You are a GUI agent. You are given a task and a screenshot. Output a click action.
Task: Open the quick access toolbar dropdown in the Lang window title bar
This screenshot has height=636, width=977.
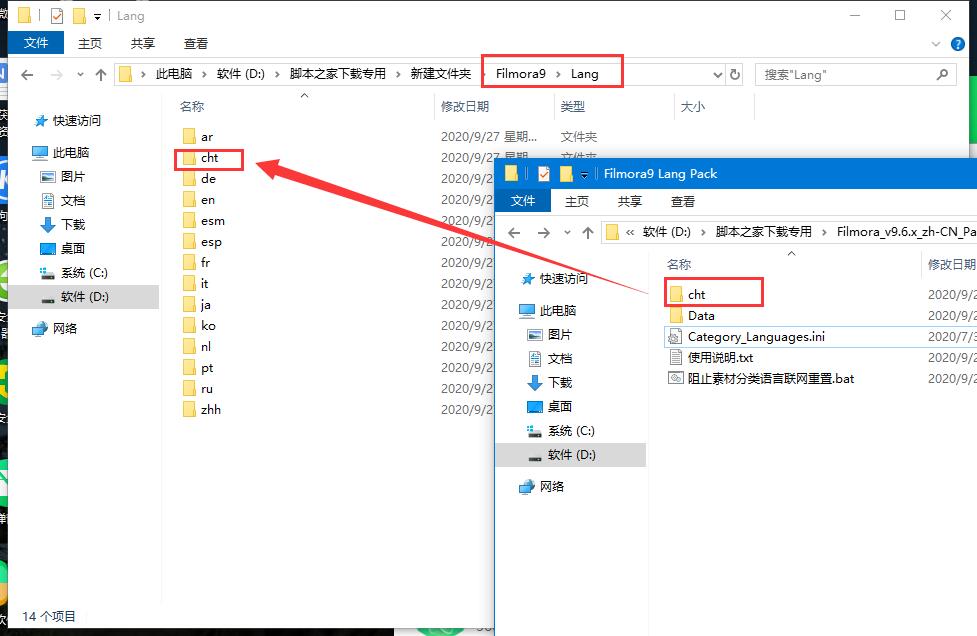[97, 16]
